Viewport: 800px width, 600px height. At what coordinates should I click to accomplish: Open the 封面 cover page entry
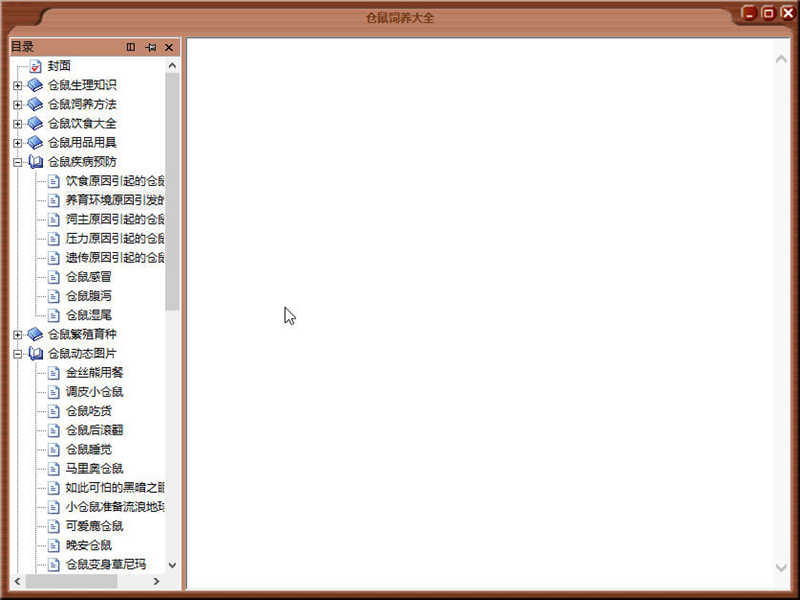pos(59,66)
